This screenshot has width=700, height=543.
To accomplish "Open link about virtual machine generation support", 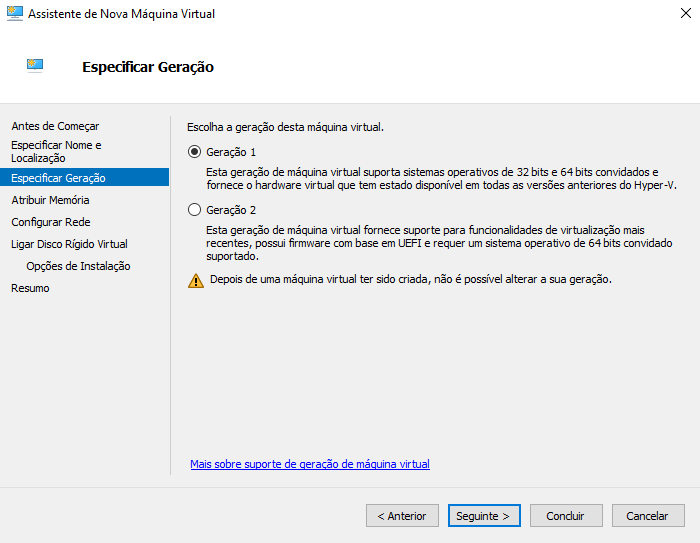I will (310, 464).
